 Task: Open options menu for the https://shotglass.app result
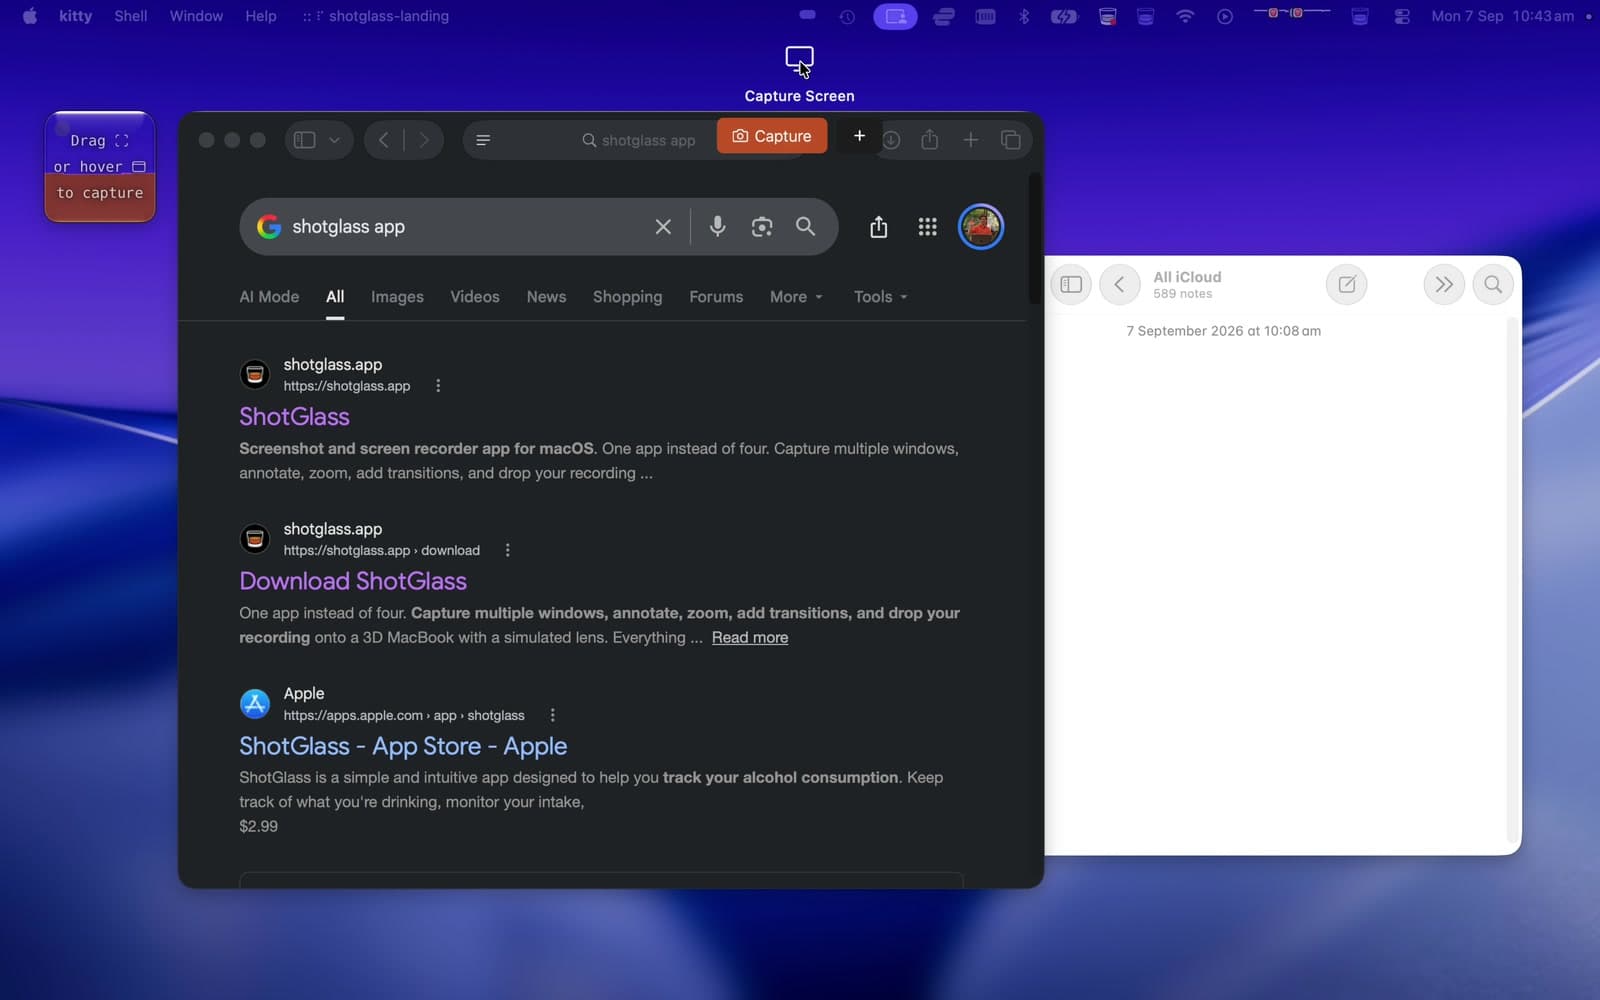click(x=438, y=386)
